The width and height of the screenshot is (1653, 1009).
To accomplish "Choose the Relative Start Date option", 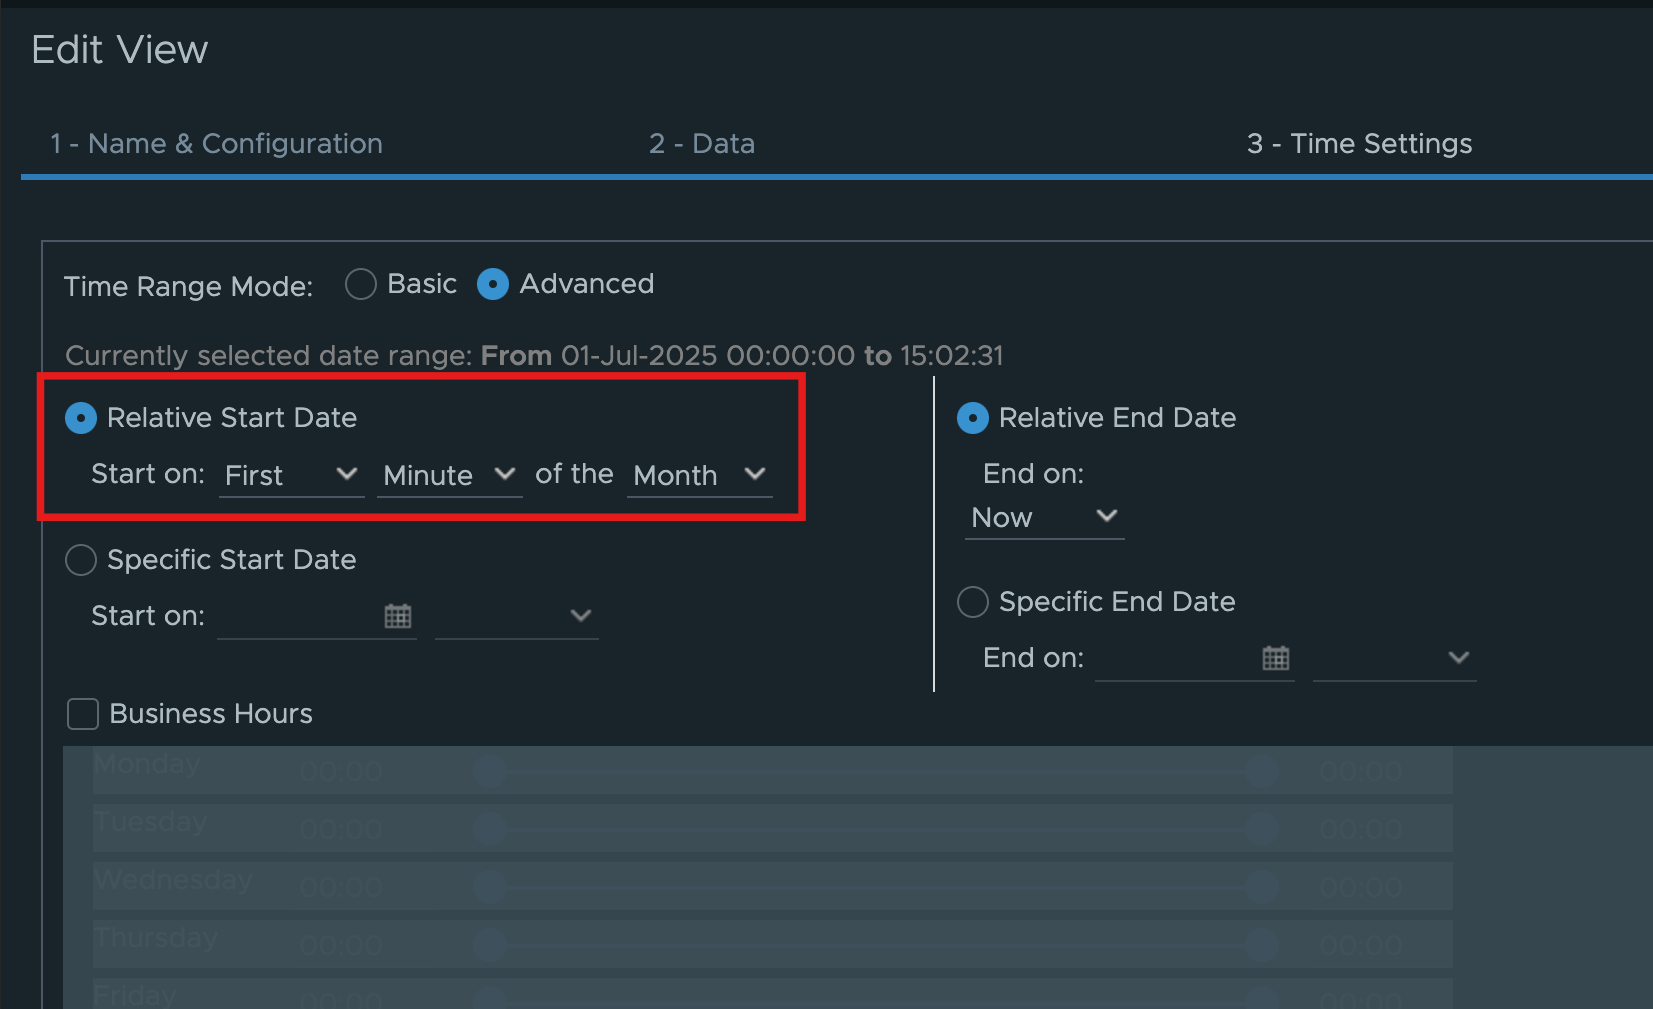I will click(81, 418).
